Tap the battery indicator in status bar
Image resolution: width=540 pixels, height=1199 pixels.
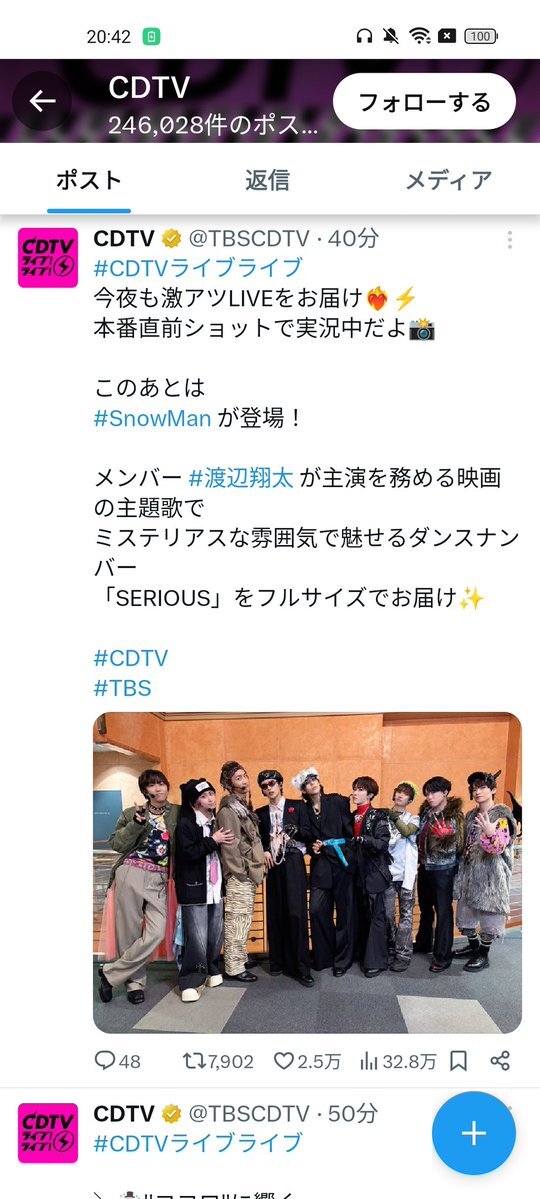[x=481, y=36]
